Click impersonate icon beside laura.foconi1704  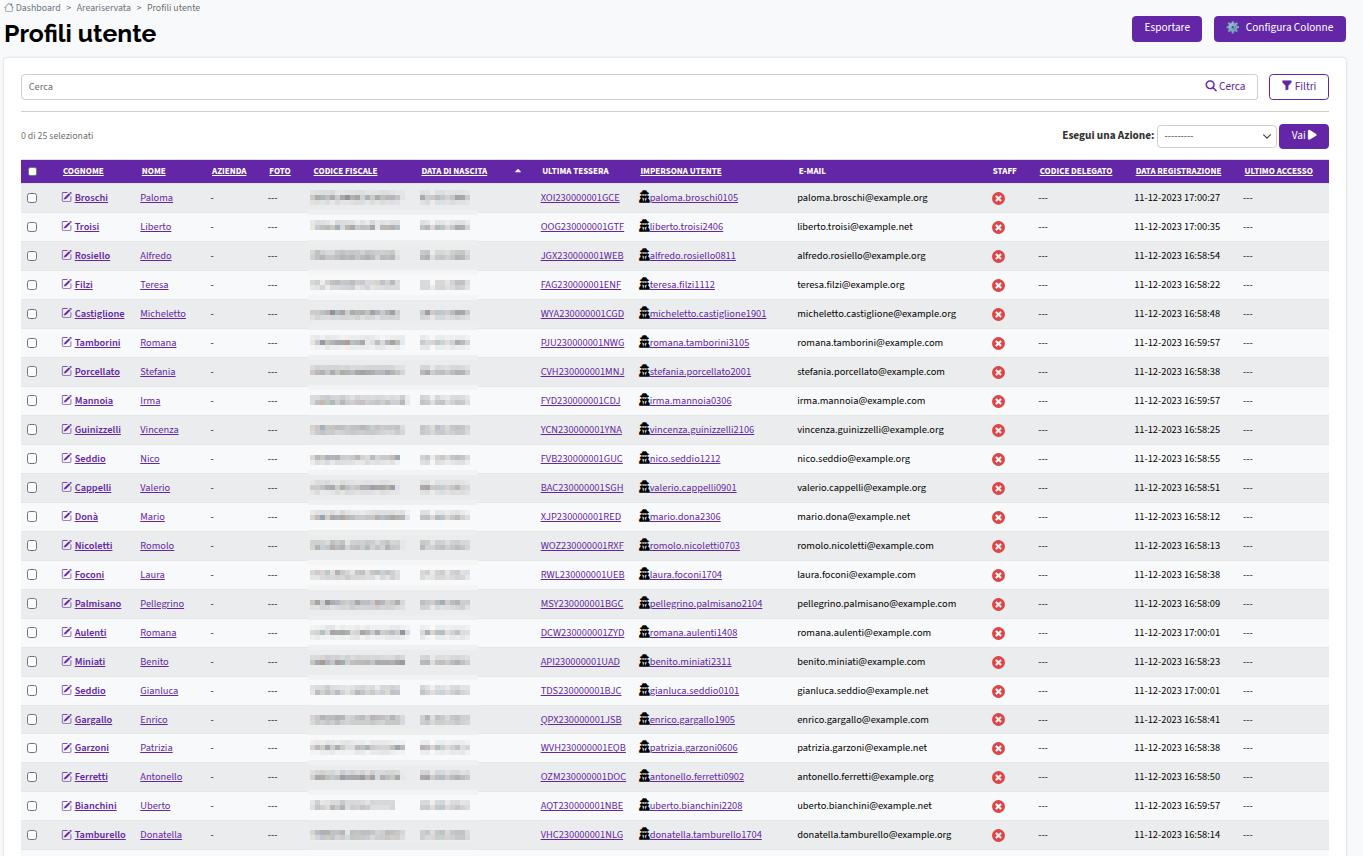point(645,575)
